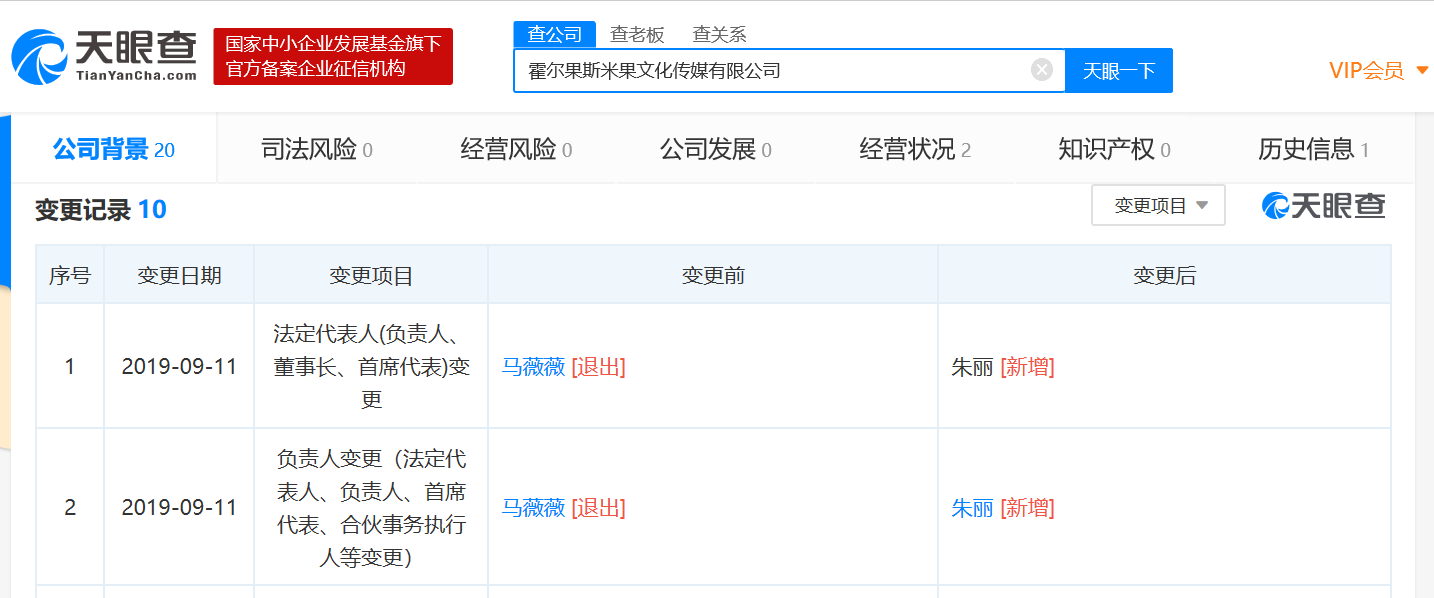This screenshot has width=1434, height=598.
Task: Click 朱丽 text in row 1
Action: pos(972,367)
